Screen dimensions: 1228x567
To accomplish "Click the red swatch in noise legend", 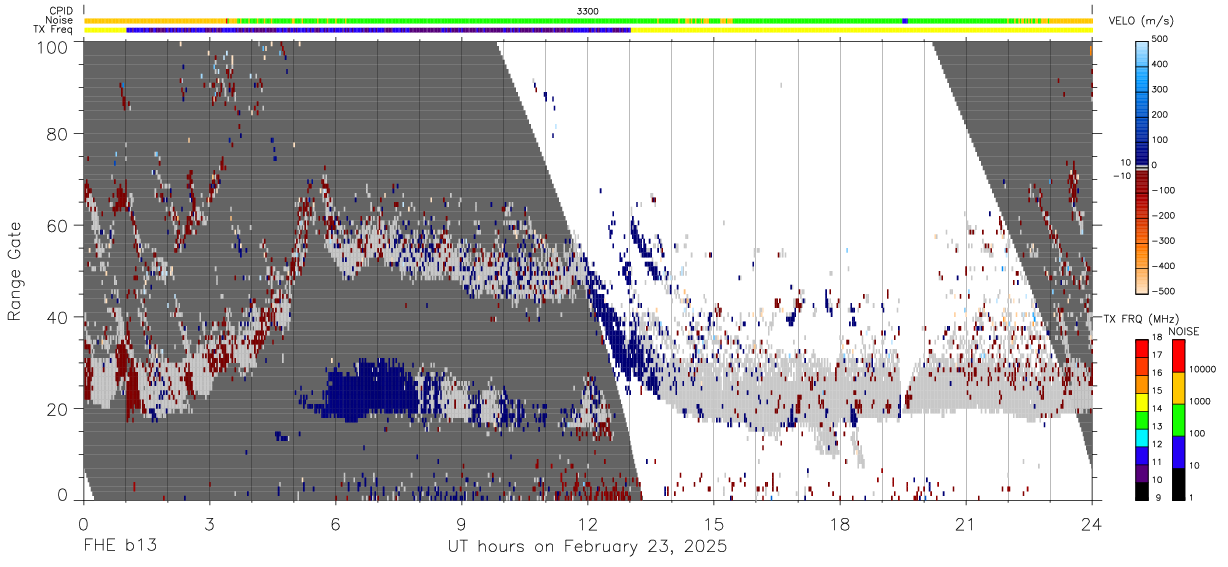I will 1179,356.
